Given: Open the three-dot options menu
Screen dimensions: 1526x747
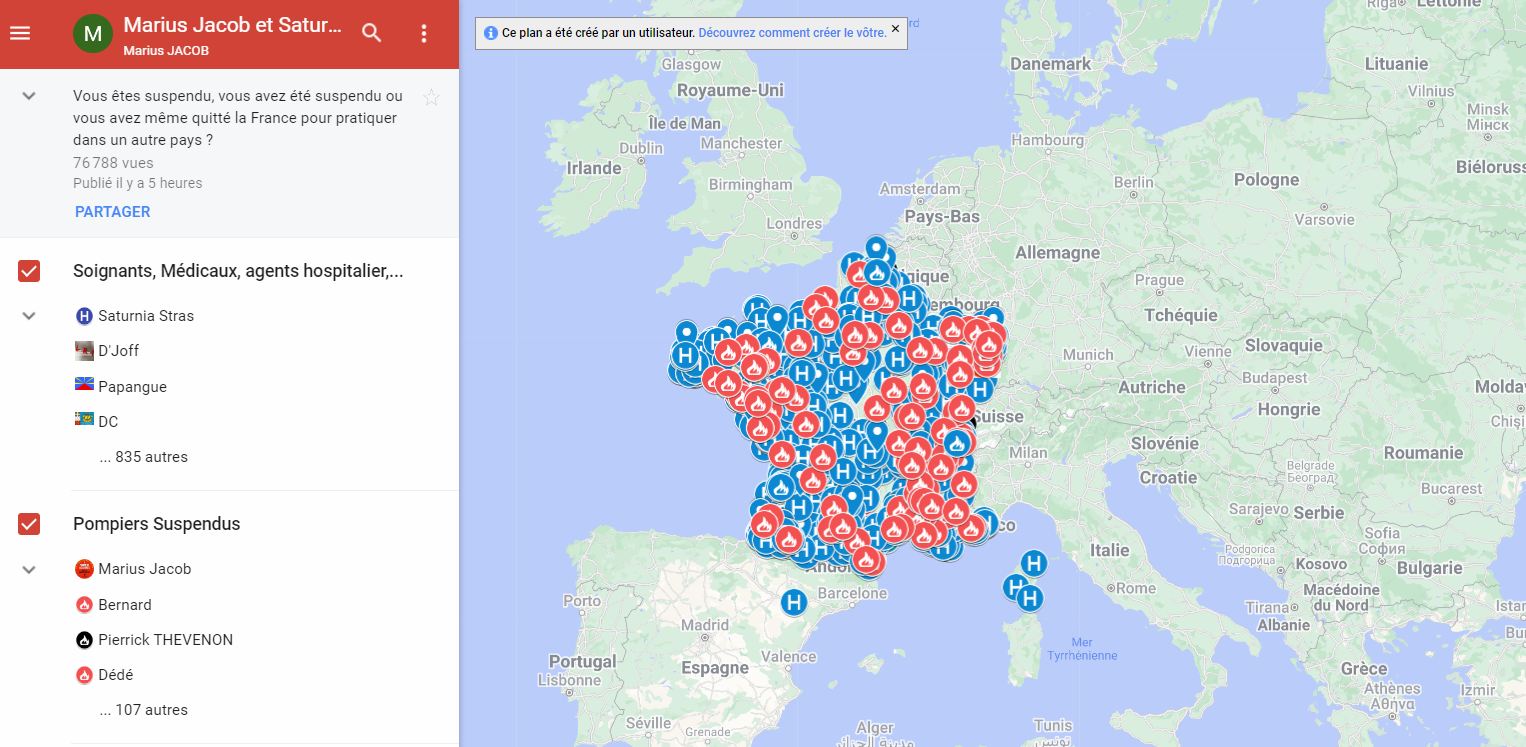Looking at the screenshot, I should (x=423, y=33).
